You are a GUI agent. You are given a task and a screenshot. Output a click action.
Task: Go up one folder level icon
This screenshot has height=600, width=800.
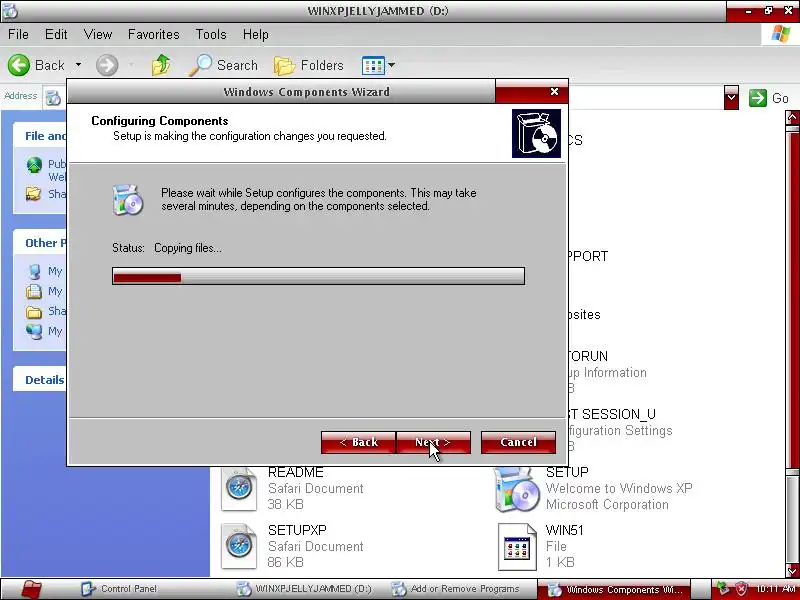[x=161, y=65]
